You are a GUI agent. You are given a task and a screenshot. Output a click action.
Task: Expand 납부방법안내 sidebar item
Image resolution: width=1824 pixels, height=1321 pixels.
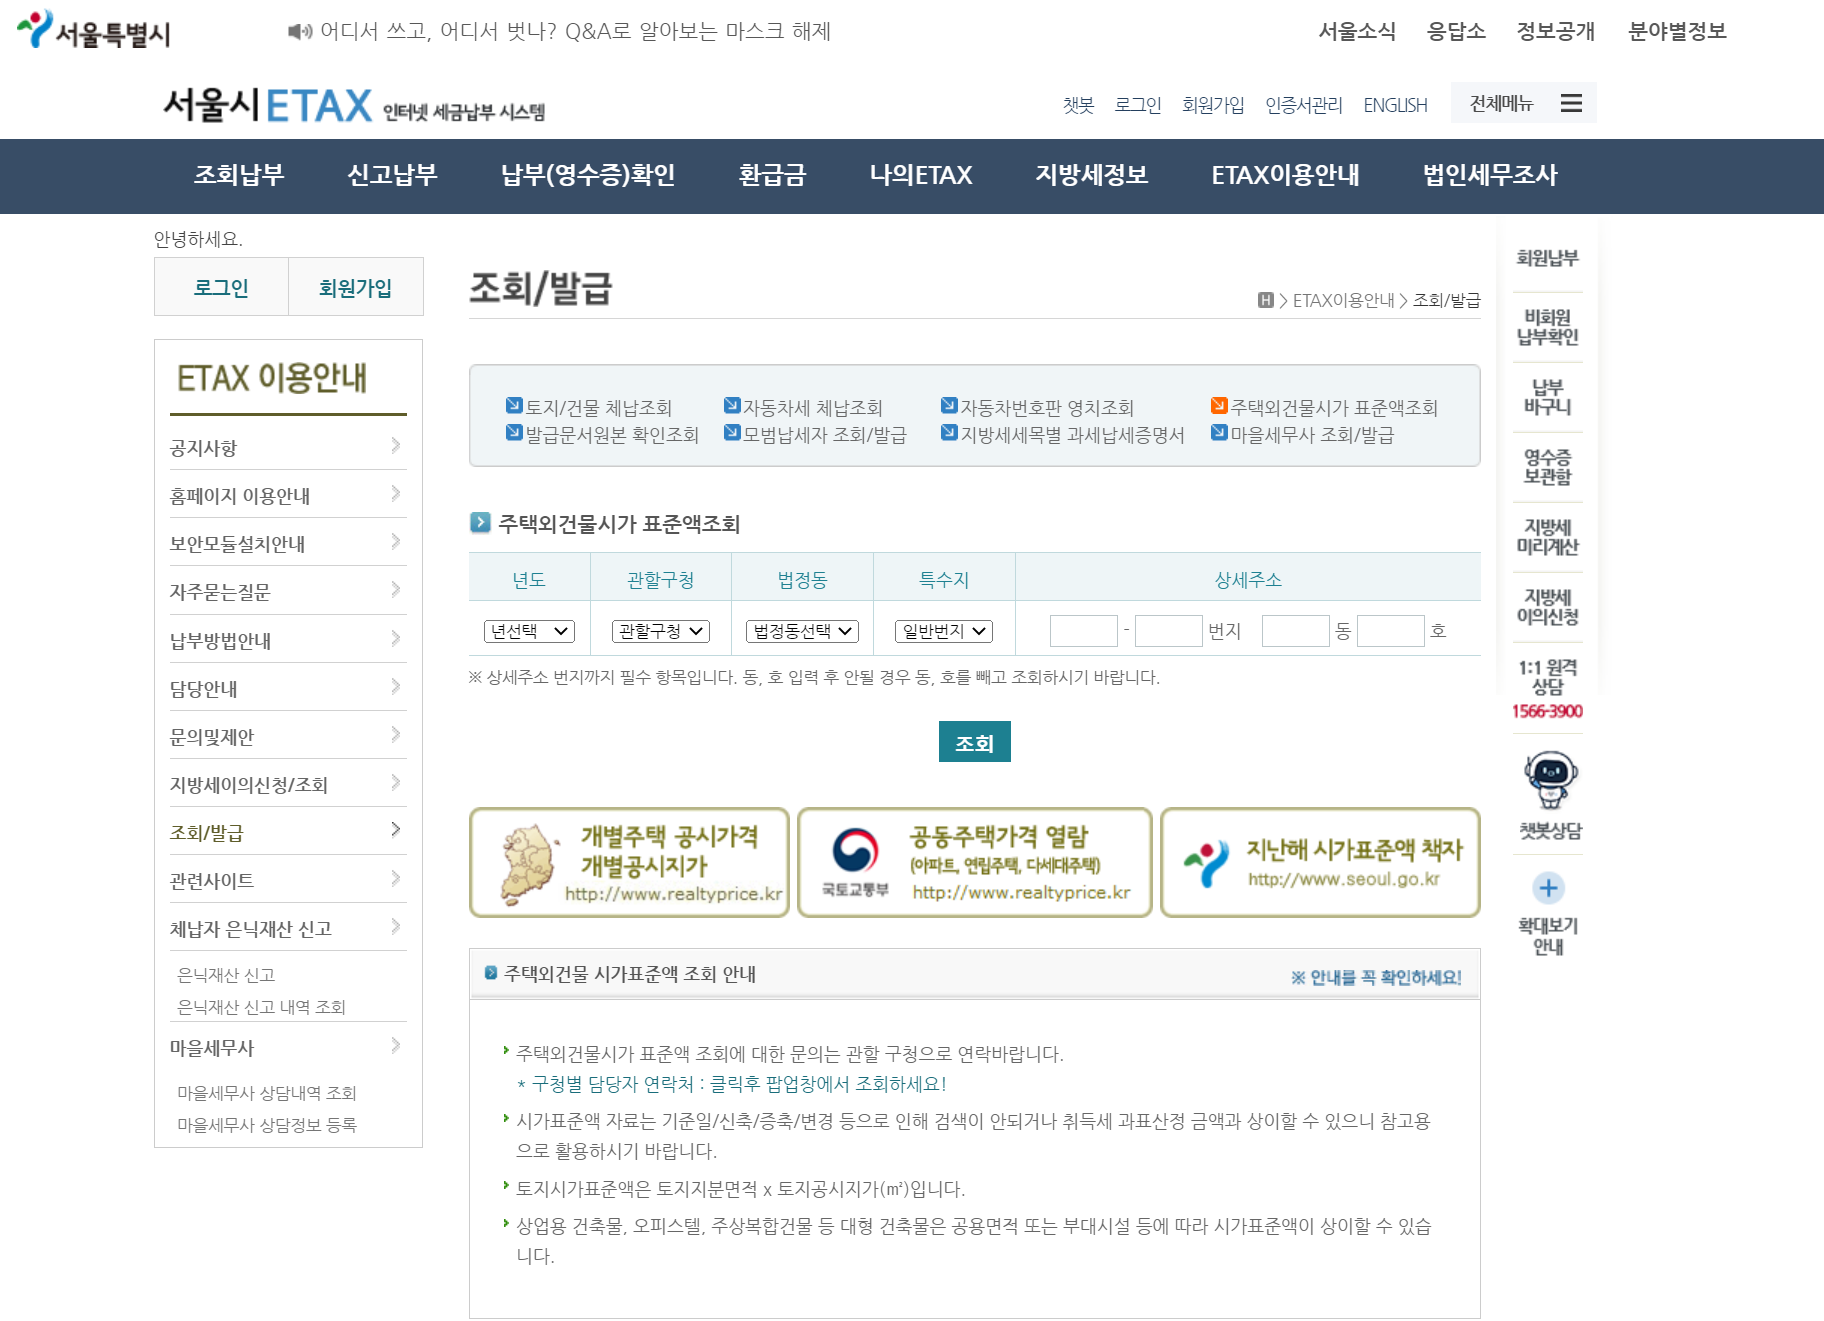tap(288, 640)
